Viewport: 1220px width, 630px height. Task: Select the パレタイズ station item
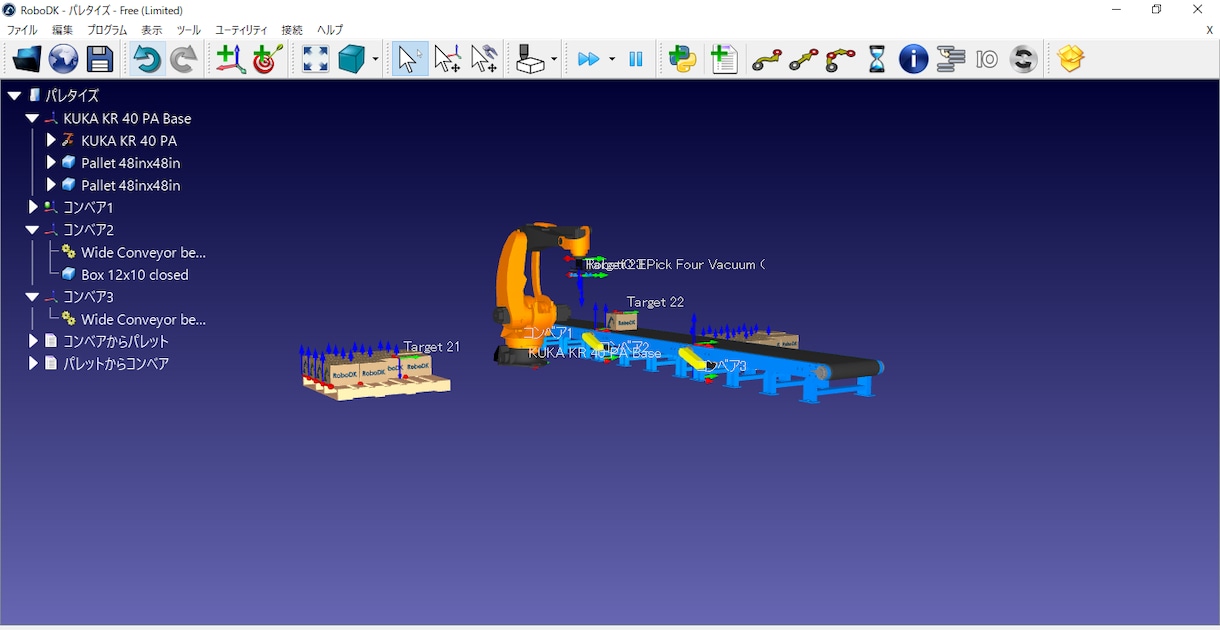point(72,96)
